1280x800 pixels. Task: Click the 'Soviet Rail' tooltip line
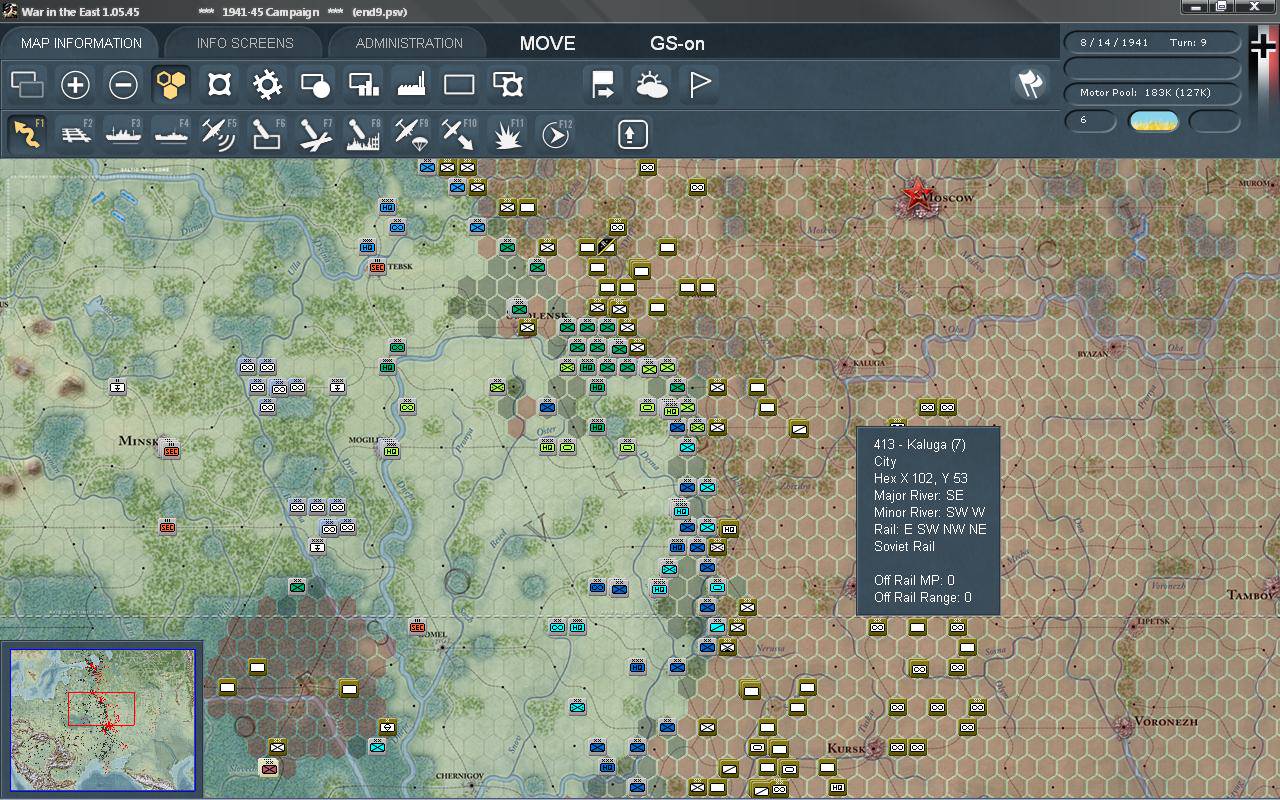904,546
